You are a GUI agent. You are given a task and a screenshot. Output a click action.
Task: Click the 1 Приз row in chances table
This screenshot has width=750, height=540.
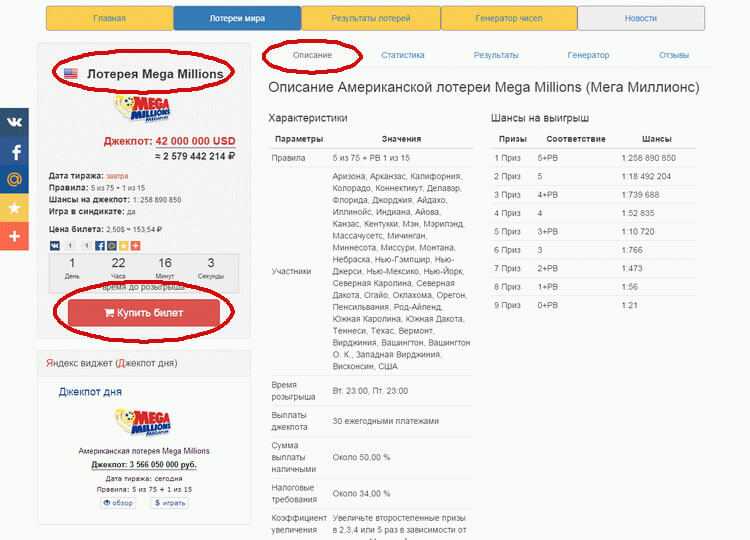click(593, 158)
